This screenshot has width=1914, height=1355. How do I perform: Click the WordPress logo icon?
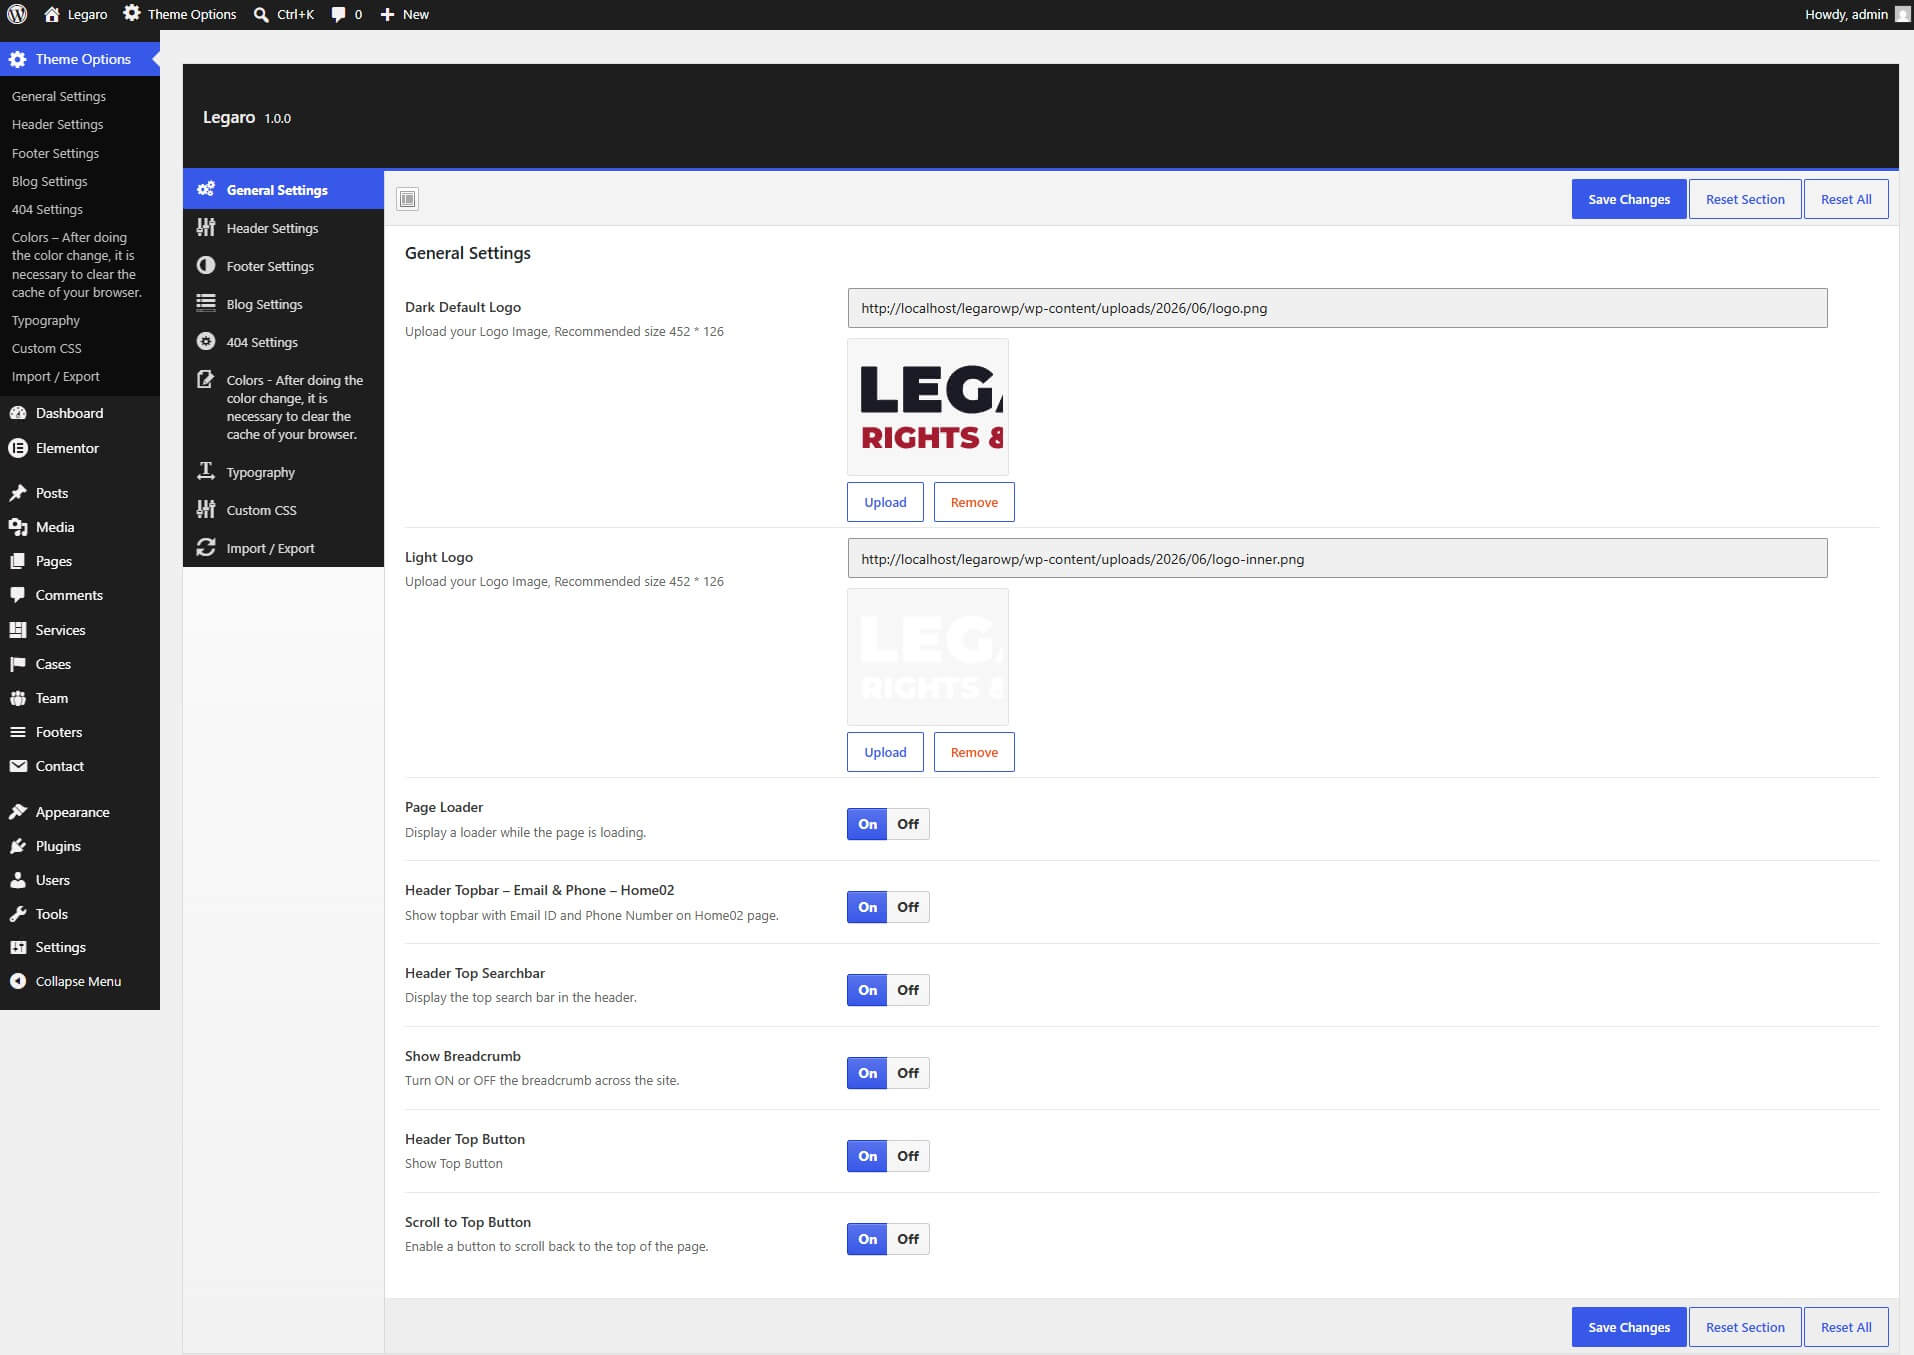point(17,14)
